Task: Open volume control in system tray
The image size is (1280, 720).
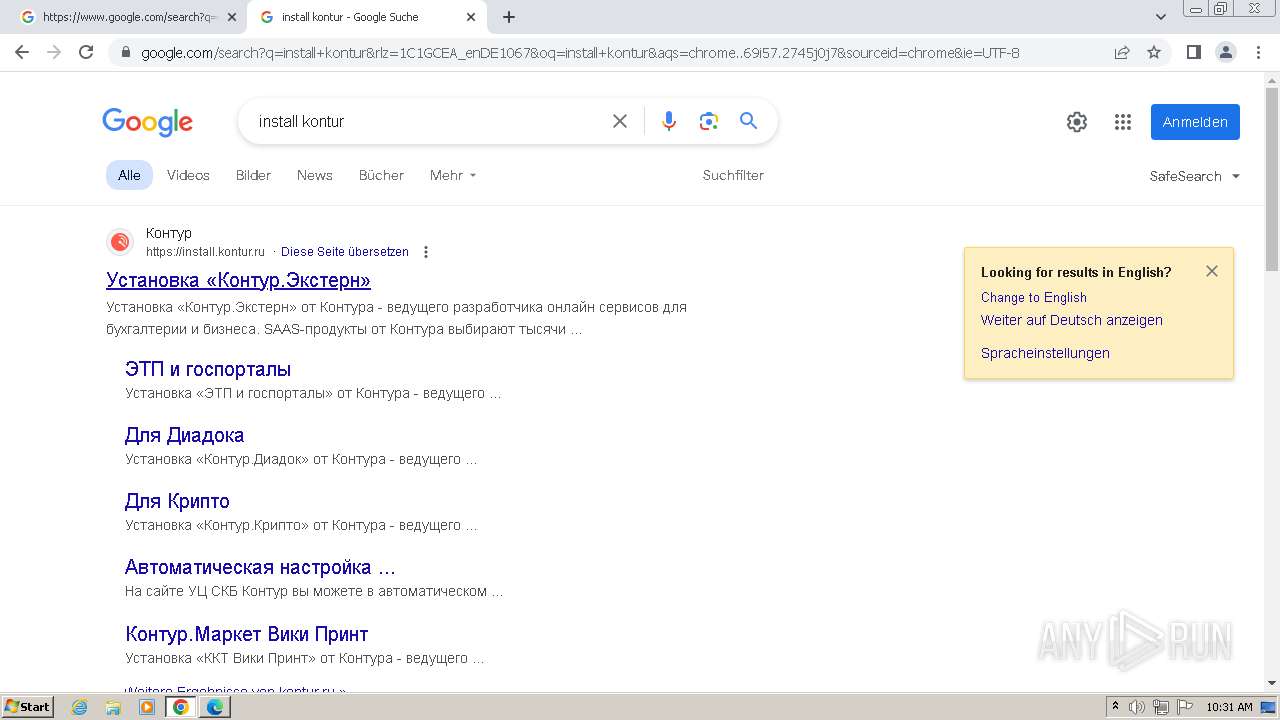Action: [1137, 707]
